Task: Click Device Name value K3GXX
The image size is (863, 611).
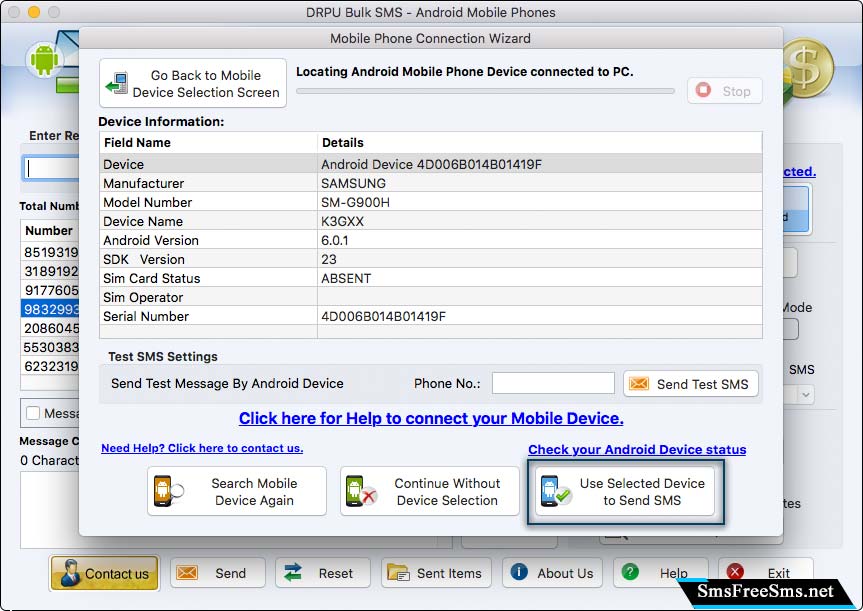Action: (342, 221)
